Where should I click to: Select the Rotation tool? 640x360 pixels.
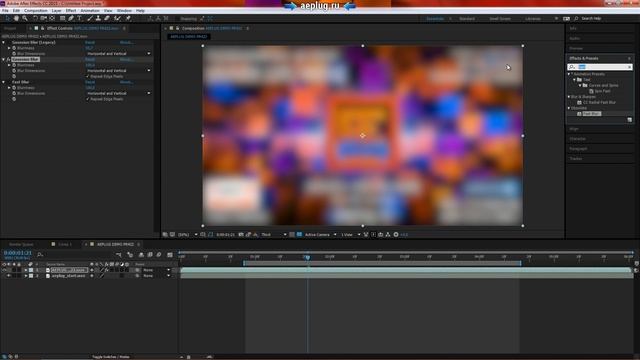pos(35,18)
